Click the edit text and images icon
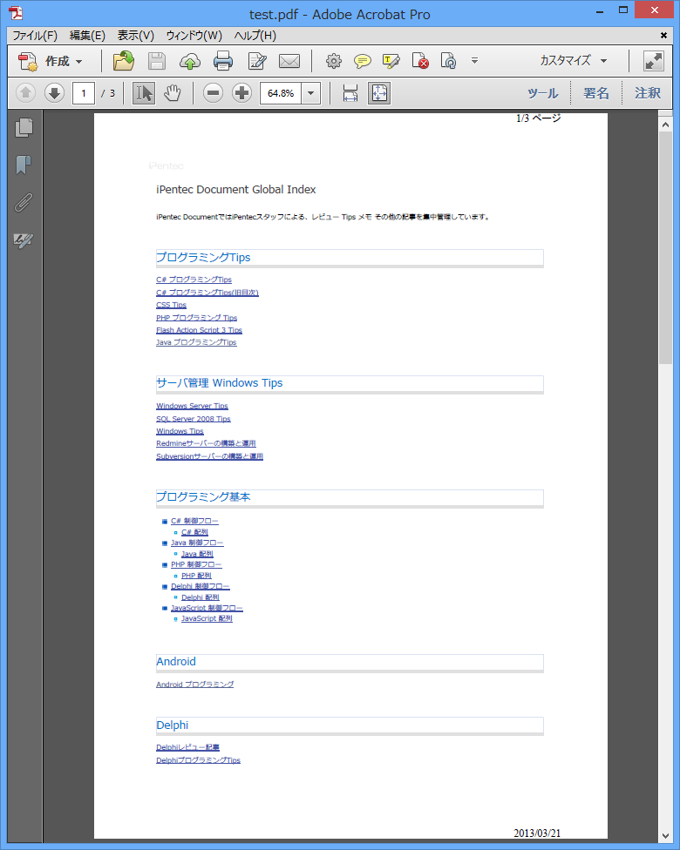Image resolution: width=680 pixels, height=850 pixels. click(x=257, y=61)
